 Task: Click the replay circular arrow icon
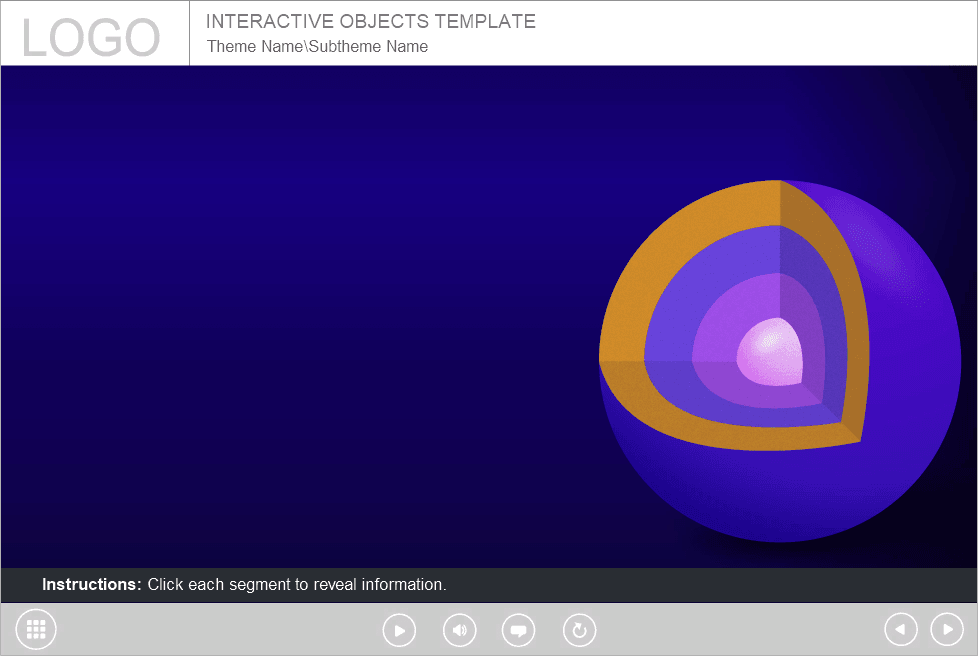click(579, 630)
